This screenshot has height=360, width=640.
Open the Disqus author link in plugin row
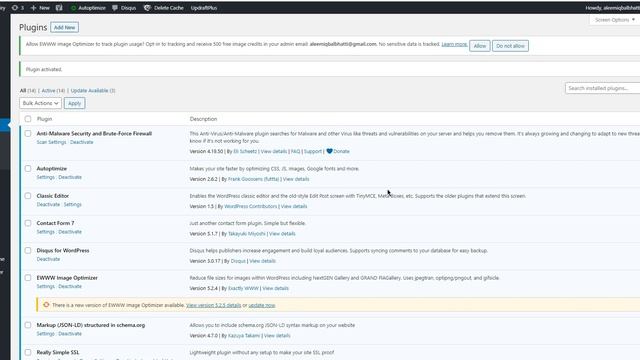pyautogui.click(x=238, y=261)
